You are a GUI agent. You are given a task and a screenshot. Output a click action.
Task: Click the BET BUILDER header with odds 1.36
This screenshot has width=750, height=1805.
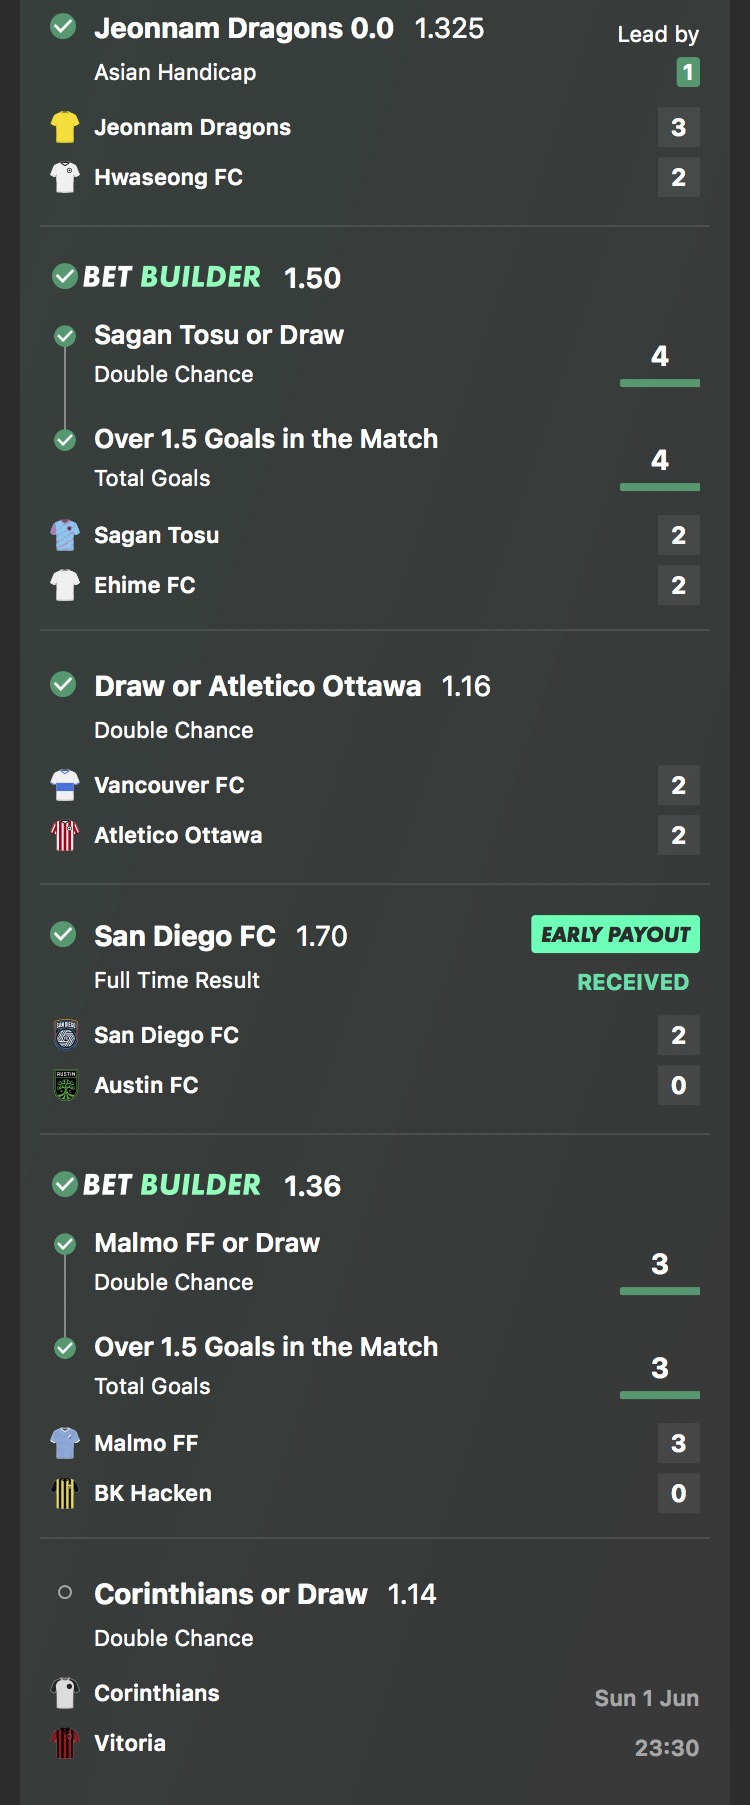(x=197, y=1185)
